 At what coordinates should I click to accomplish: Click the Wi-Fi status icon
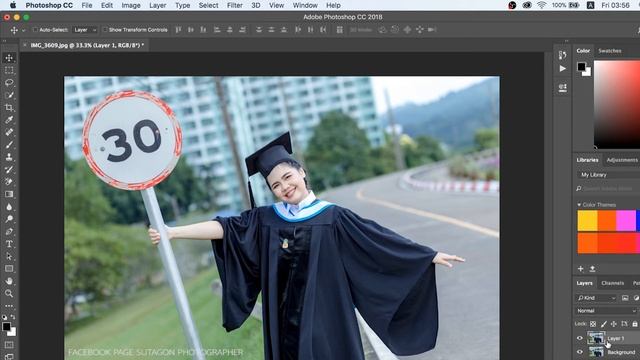coord(542,5)
